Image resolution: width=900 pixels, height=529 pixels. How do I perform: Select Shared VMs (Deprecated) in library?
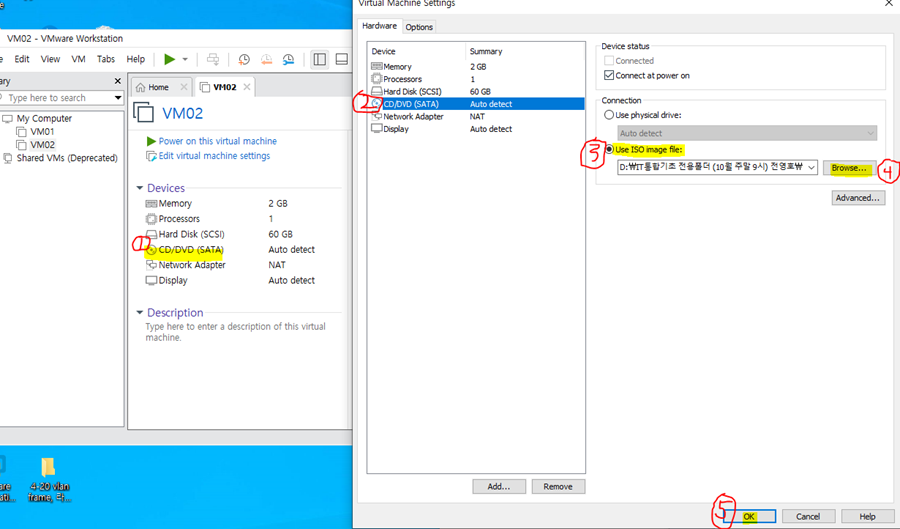click(x=67, y=158)
